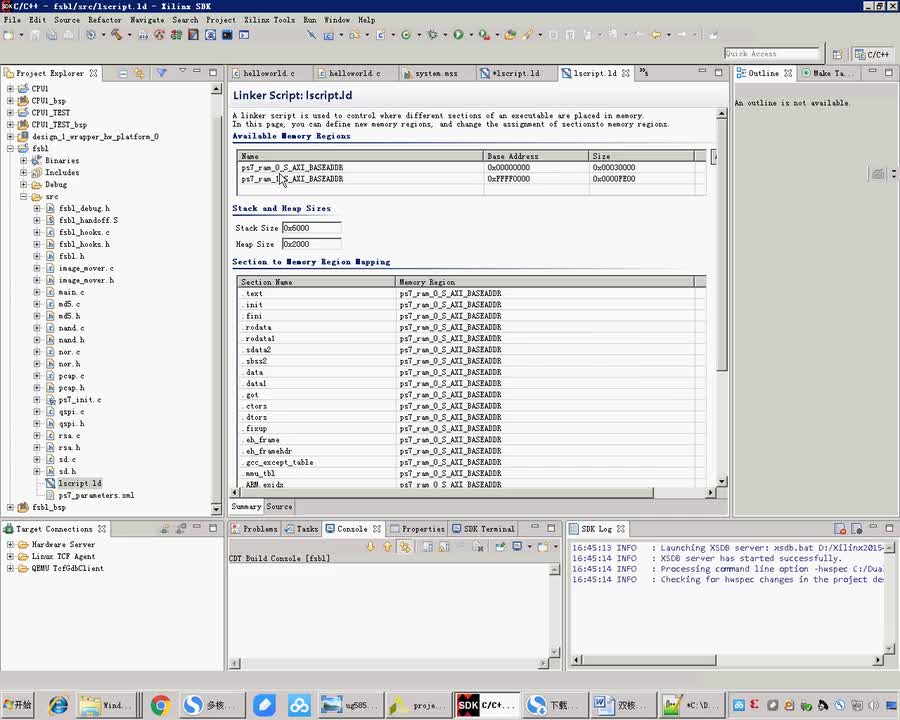Click Link with Editor icon in Project Explorer
900x720 pixels.
[x=139, y=73]
